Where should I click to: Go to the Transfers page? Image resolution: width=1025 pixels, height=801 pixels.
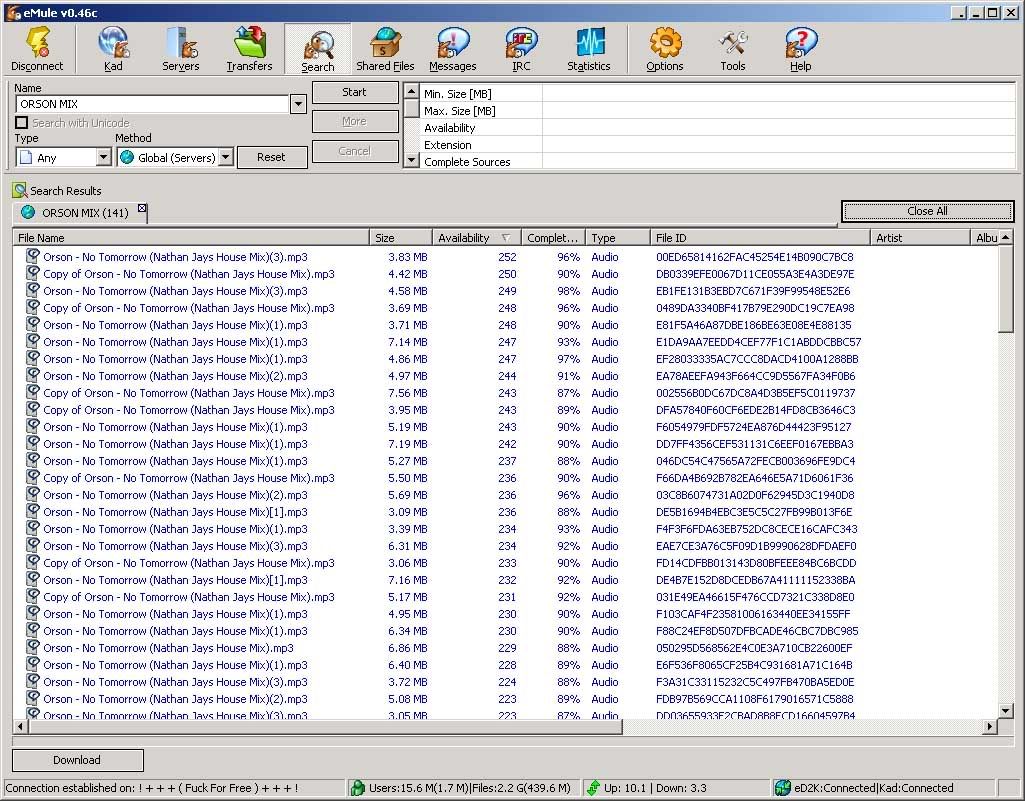pyautogui.click(x=249, y=49)
